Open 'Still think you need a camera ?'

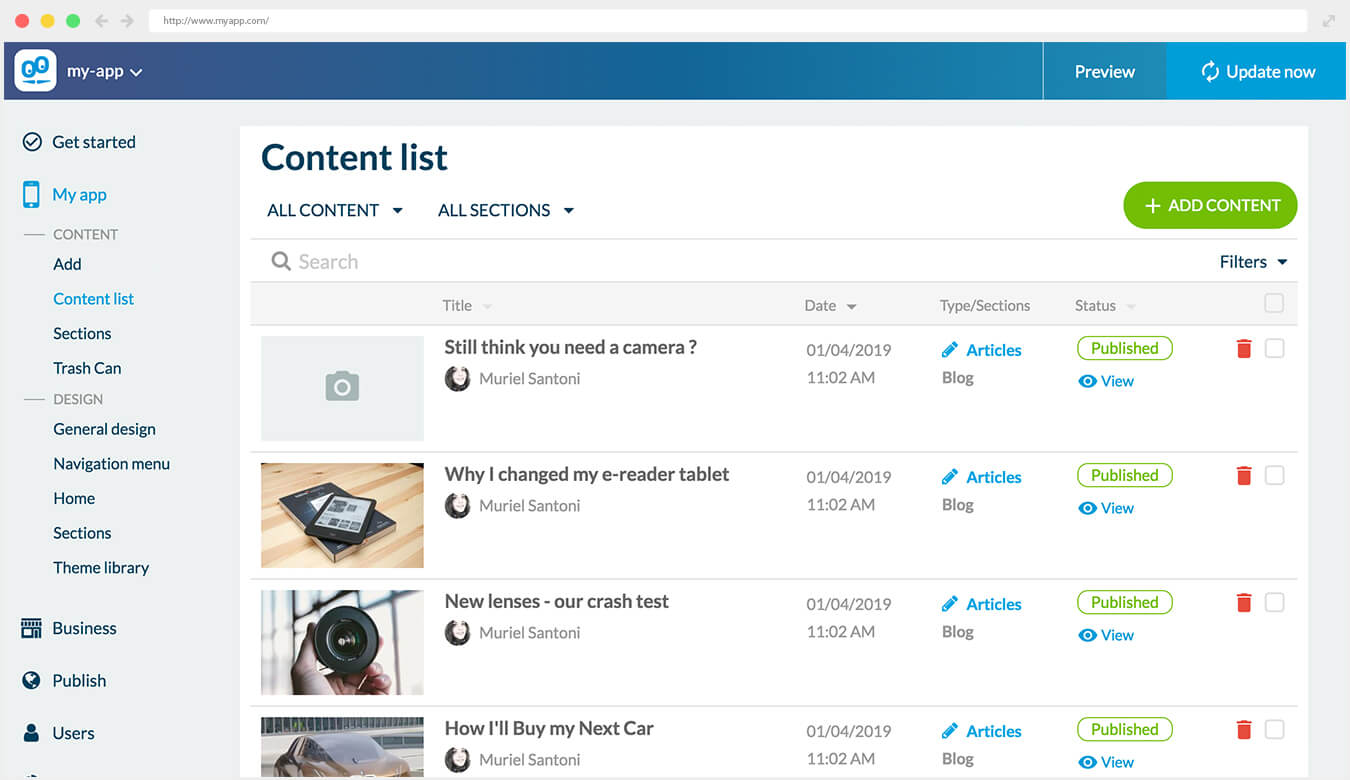point(570,348)
